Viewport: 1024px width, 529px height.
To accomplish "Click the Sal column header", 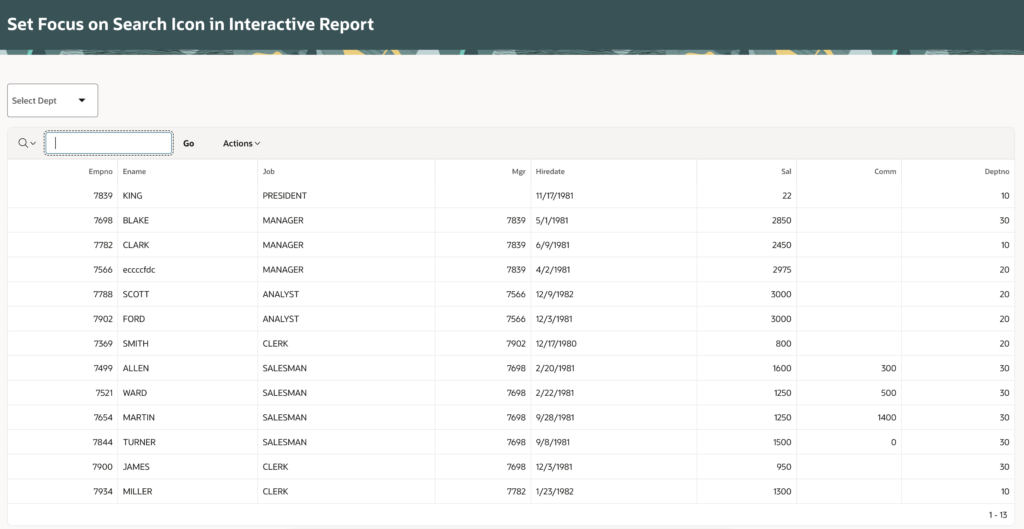I will pyautogui.click(x=786, y=172).
